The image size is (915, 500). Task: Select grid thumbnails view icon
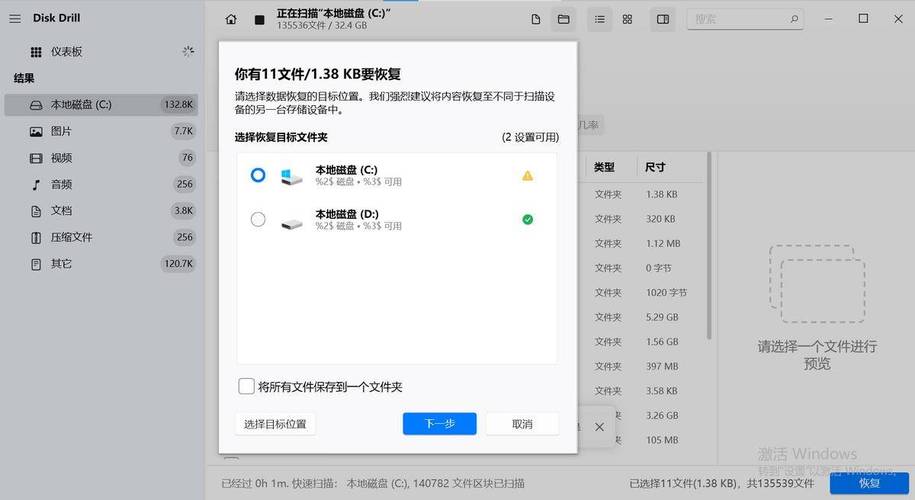pyautogui.click(x=627, y=19)
